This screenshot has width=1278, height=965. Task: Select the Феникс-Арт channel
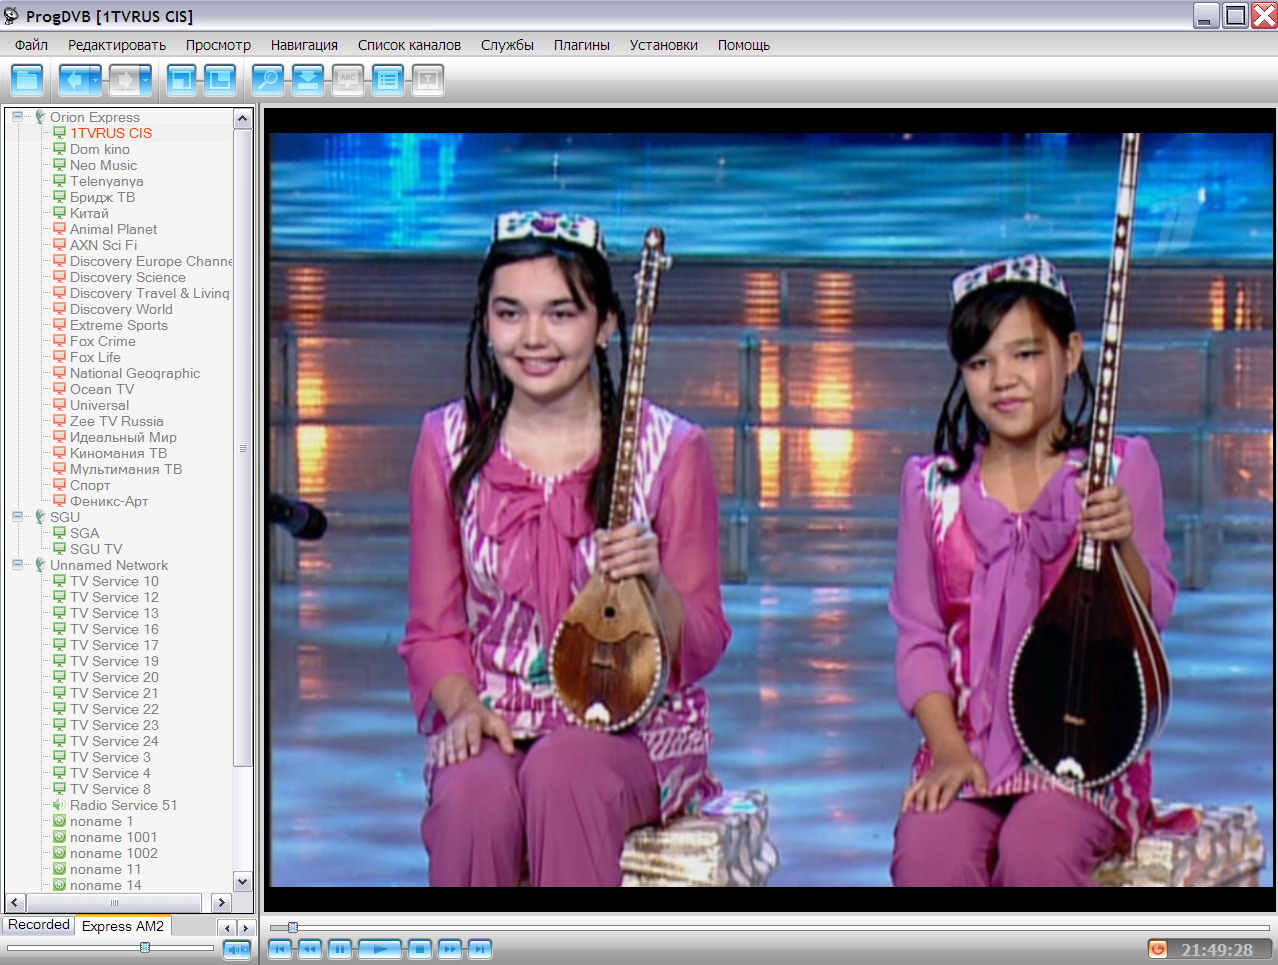(109, 501)
